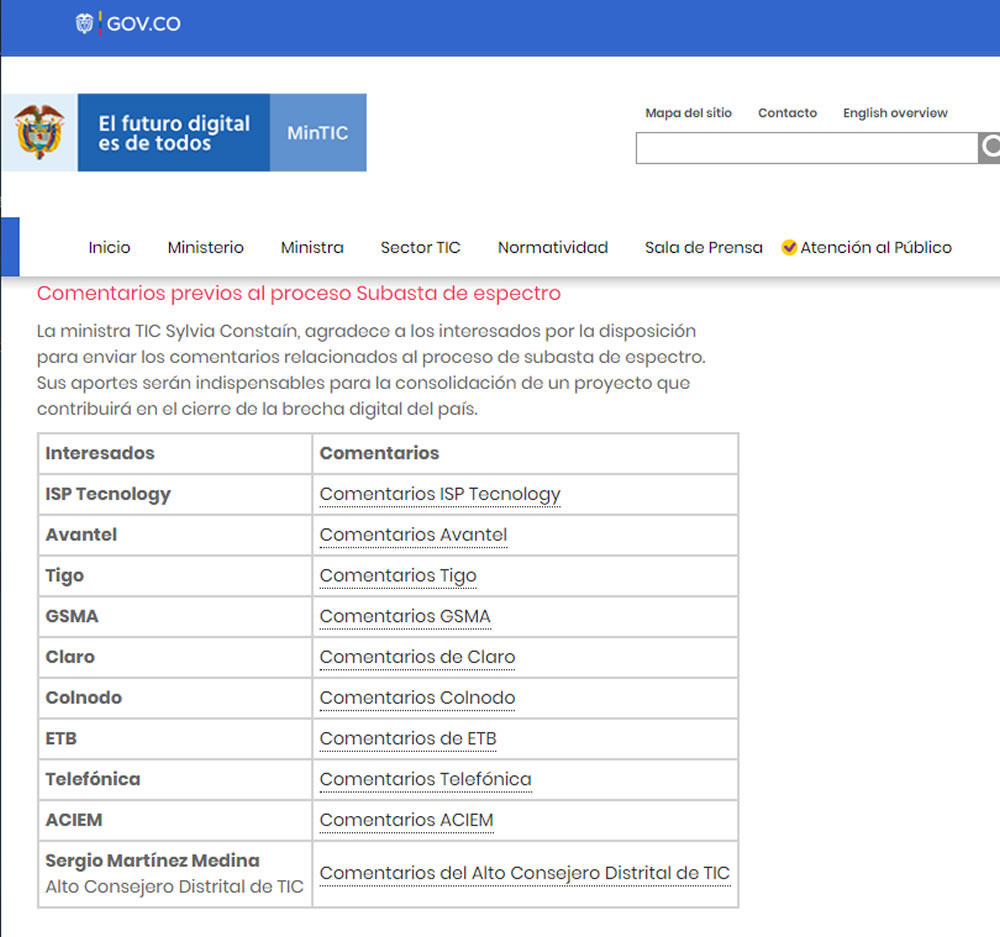Screen dimensions: 1000x937
Task: Open the English overview link
Action: (x=895, y=113)
